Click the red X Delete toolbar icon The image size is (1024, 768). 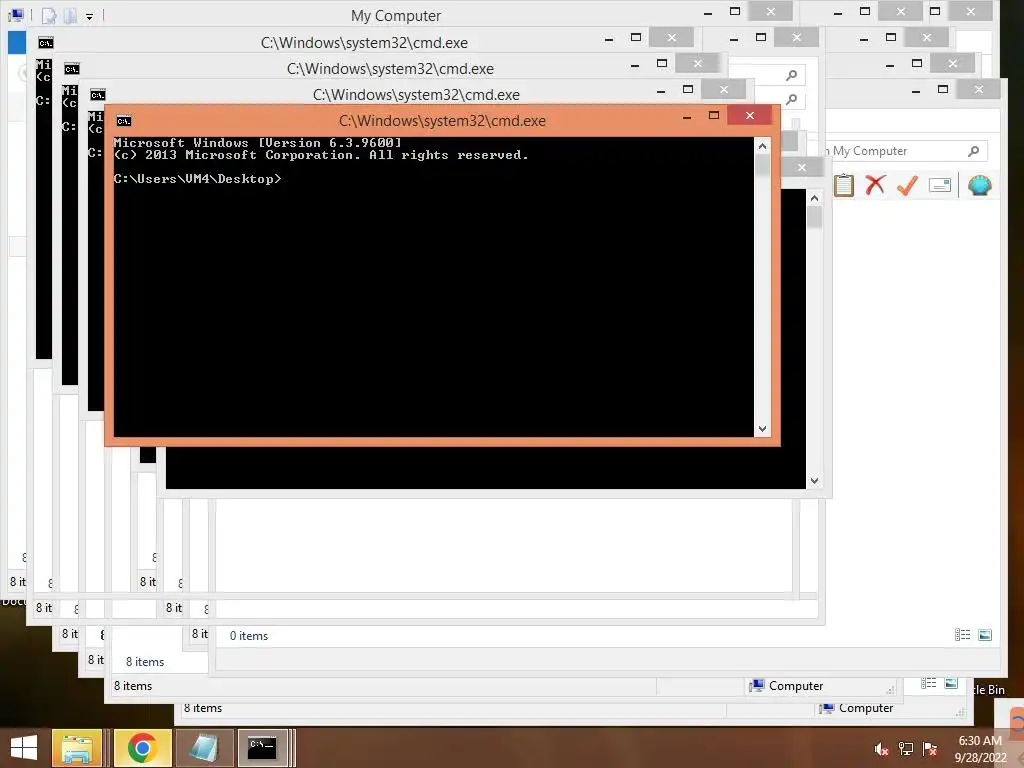point(875,185)
